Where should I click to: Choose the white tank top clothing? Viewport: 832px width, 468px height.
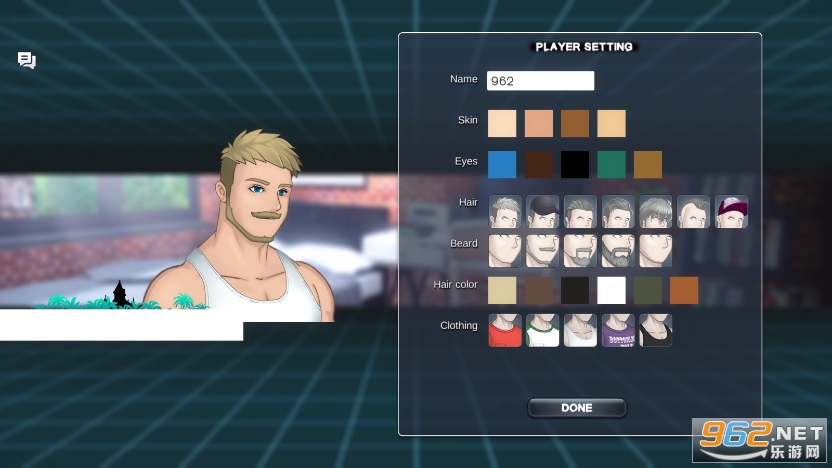580,331
